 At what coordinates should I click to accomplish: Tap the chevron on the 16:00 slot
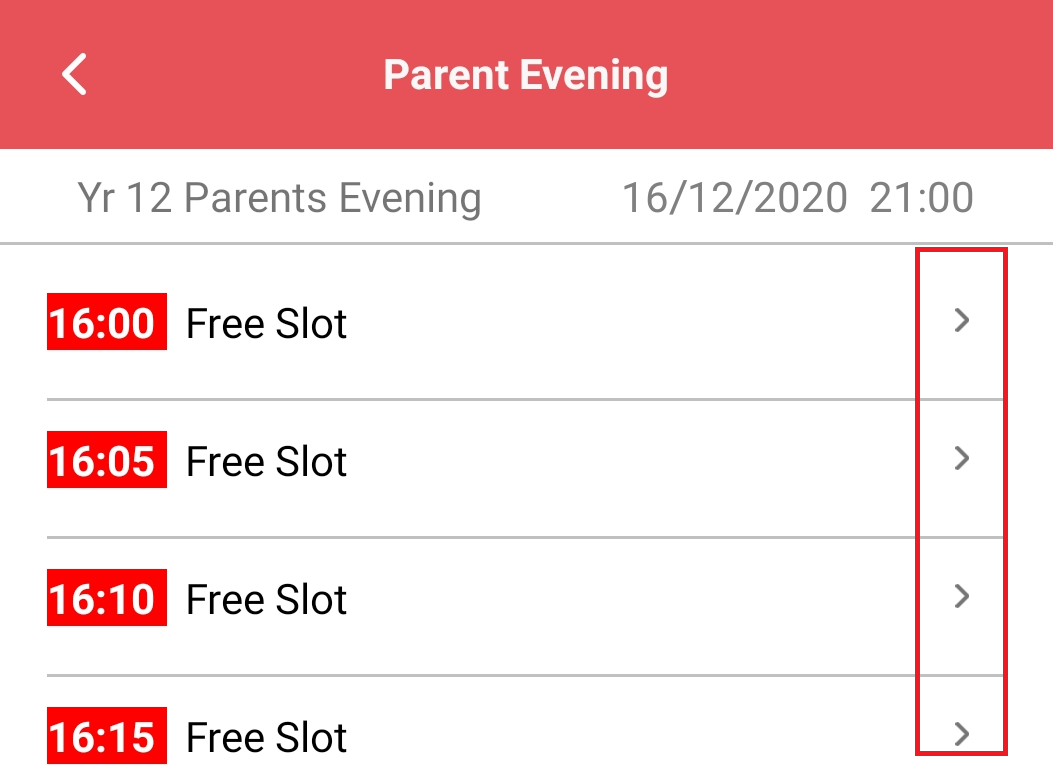(x=960, y=321)
